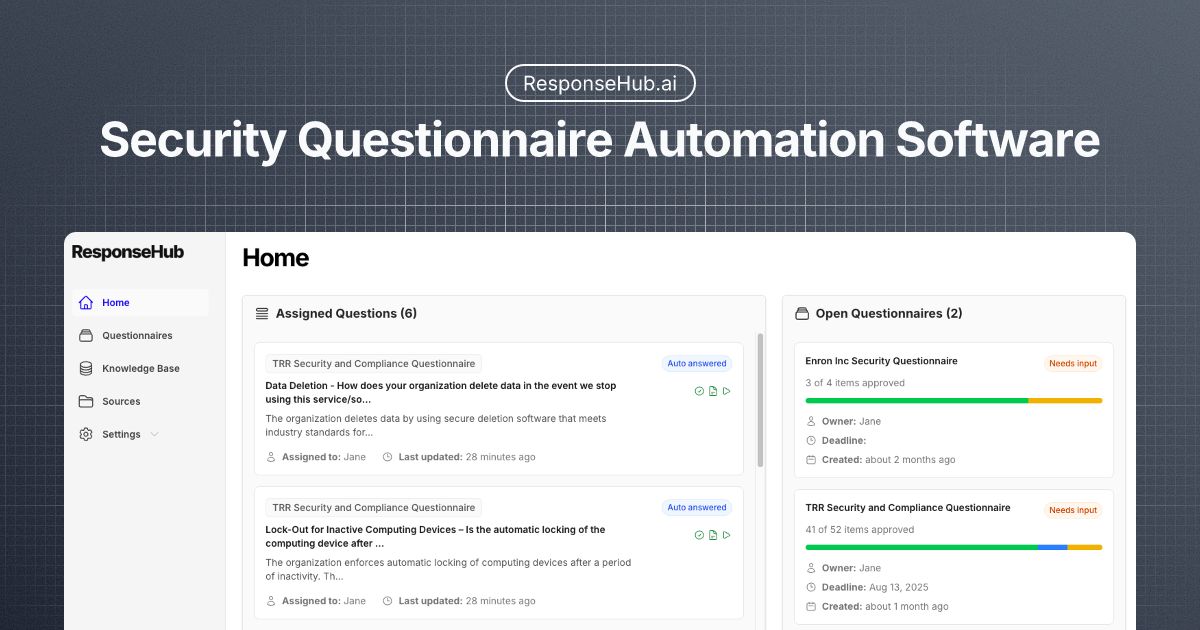Click the Settings gear icon
1200x630 pixels.
click(86, 435)
